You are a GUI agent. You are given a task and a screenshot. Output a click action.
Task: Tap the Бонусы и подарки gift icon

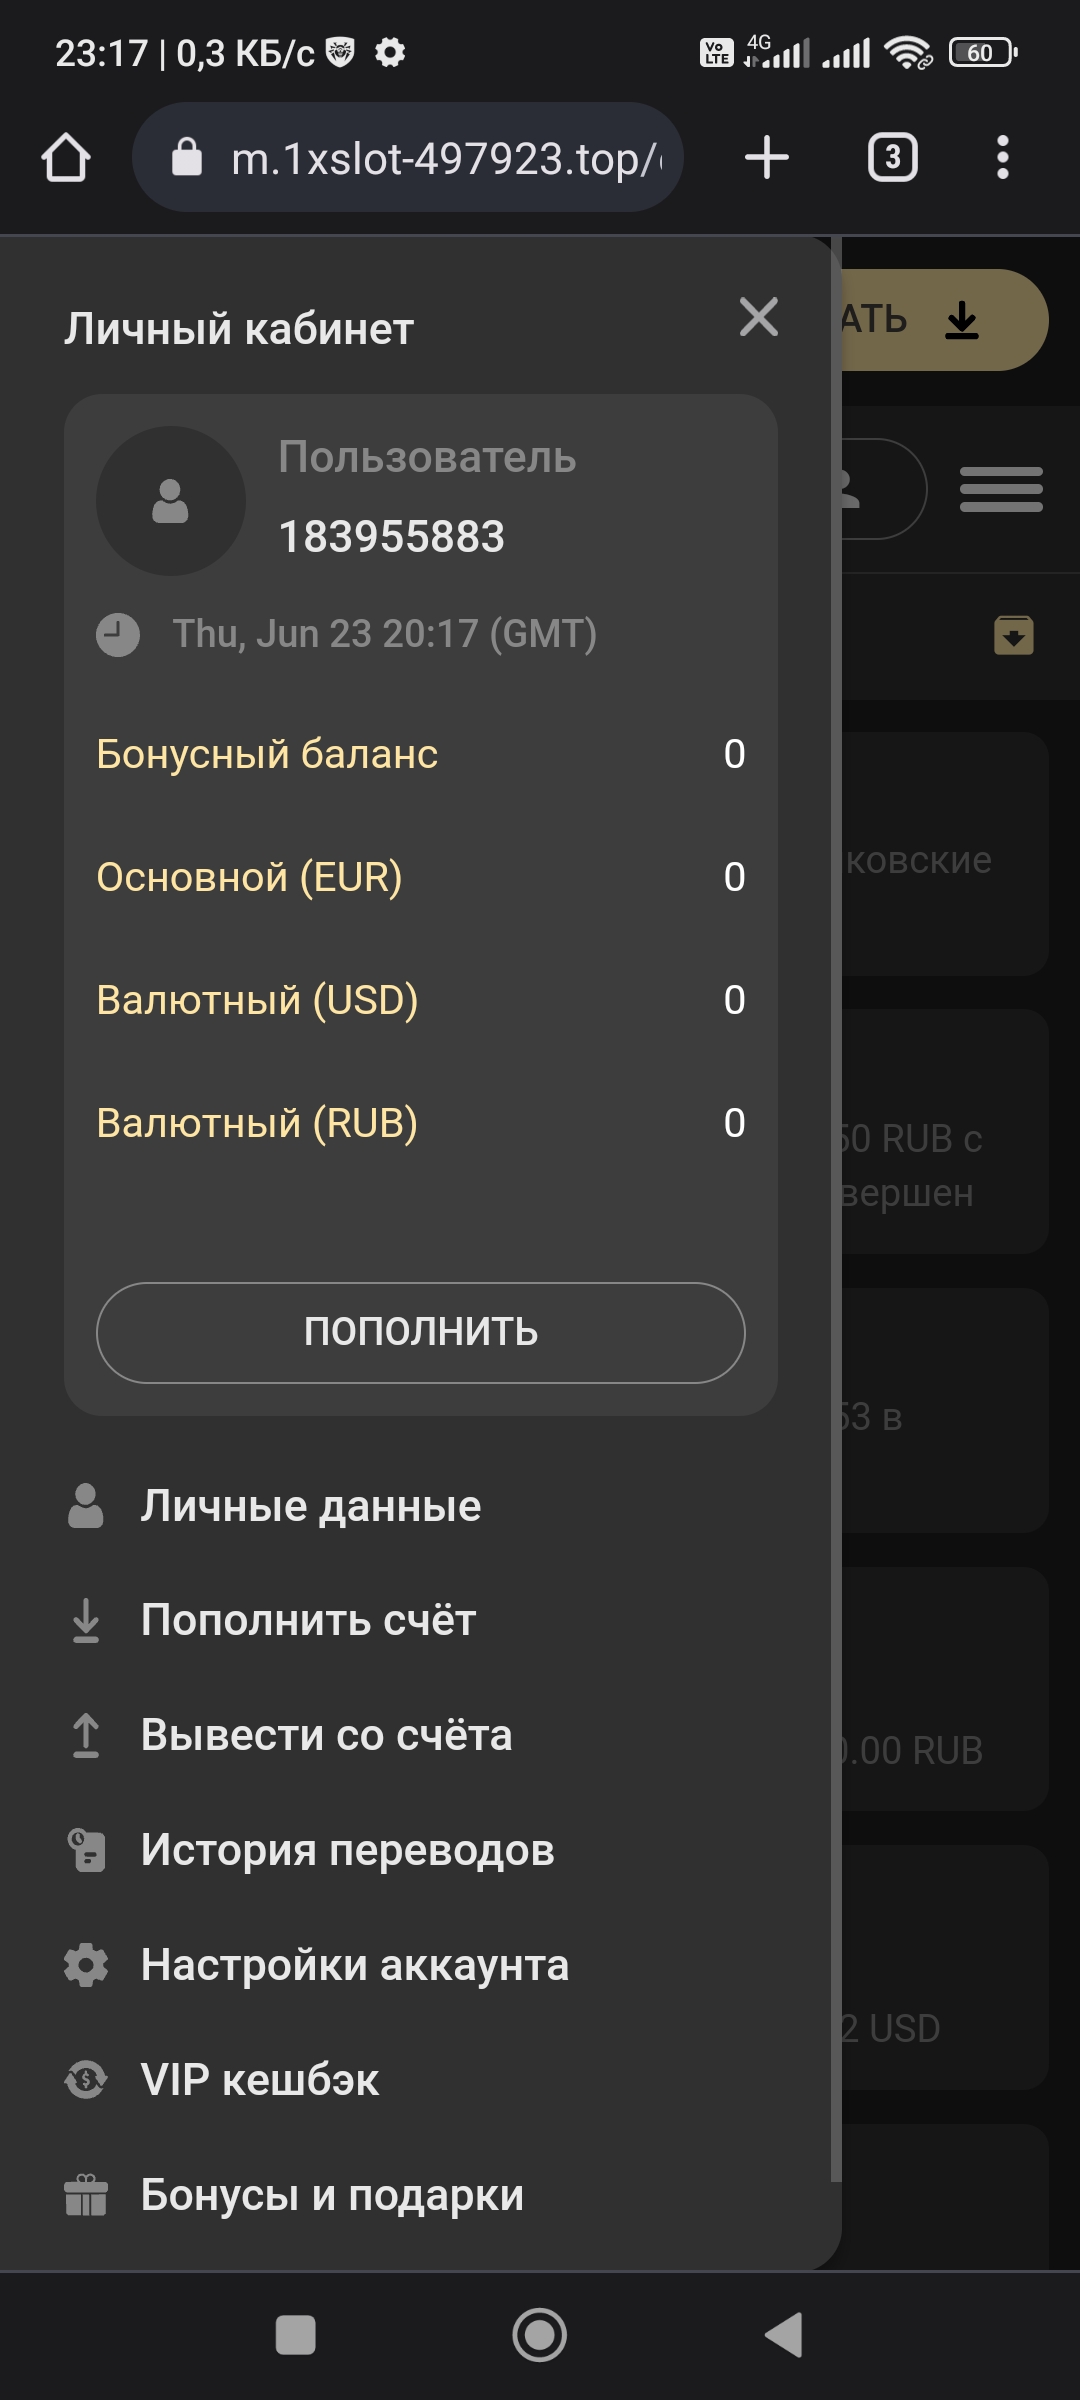point(86,2195)
